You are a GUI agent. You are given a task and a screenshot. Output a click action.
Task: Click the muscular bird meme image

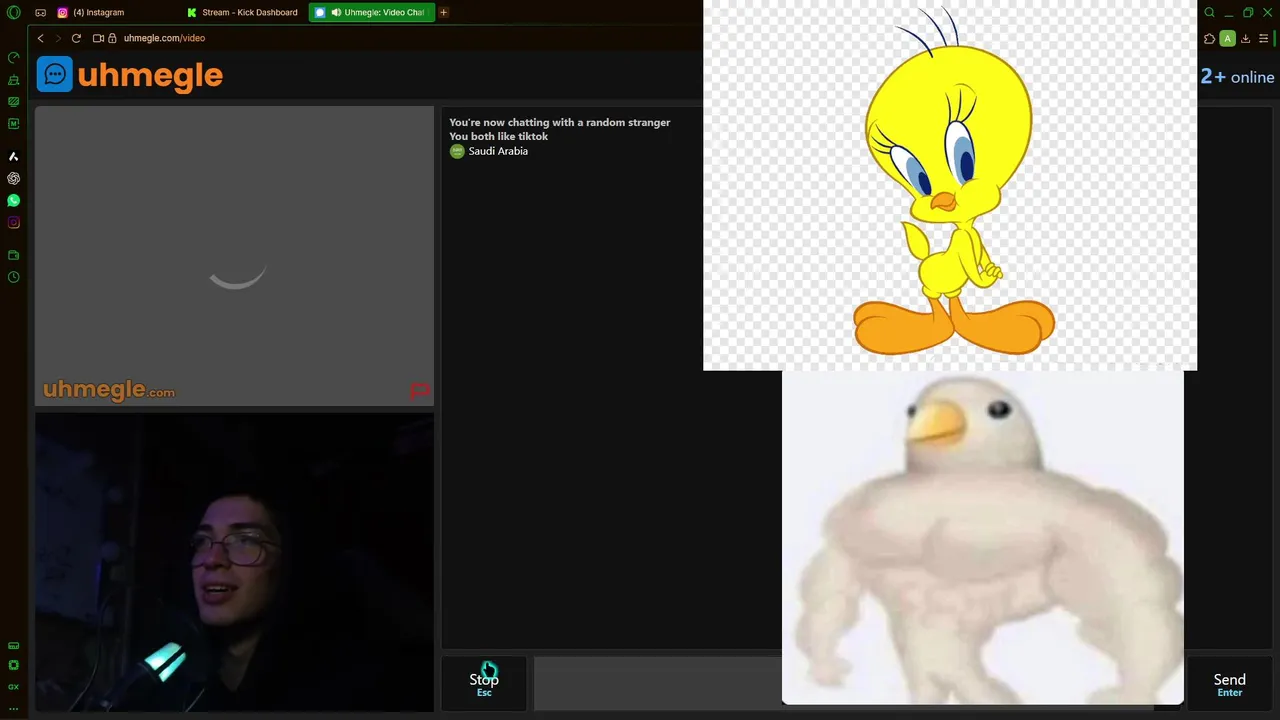[983, 538]
